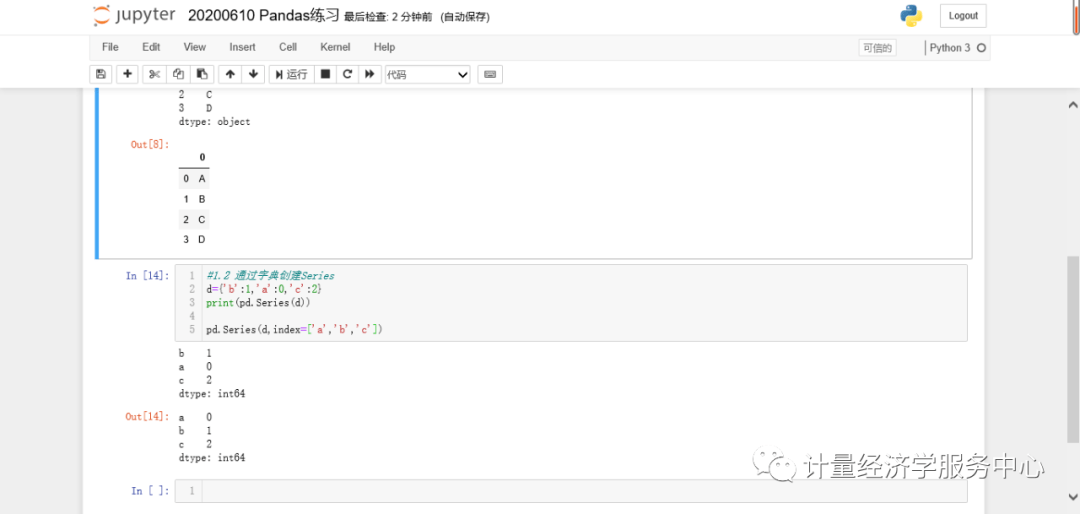Click the Out[8] output prompt
The image size is (1080, 514).
[150, 144]
